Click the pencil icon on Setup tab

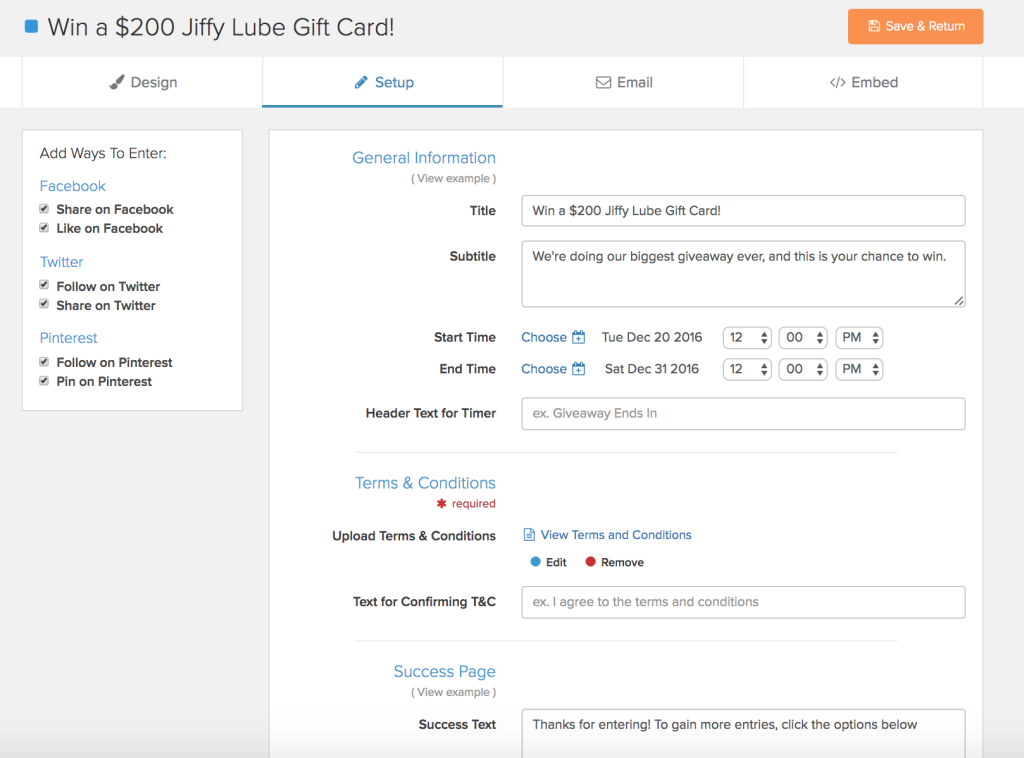click(361, 82)
